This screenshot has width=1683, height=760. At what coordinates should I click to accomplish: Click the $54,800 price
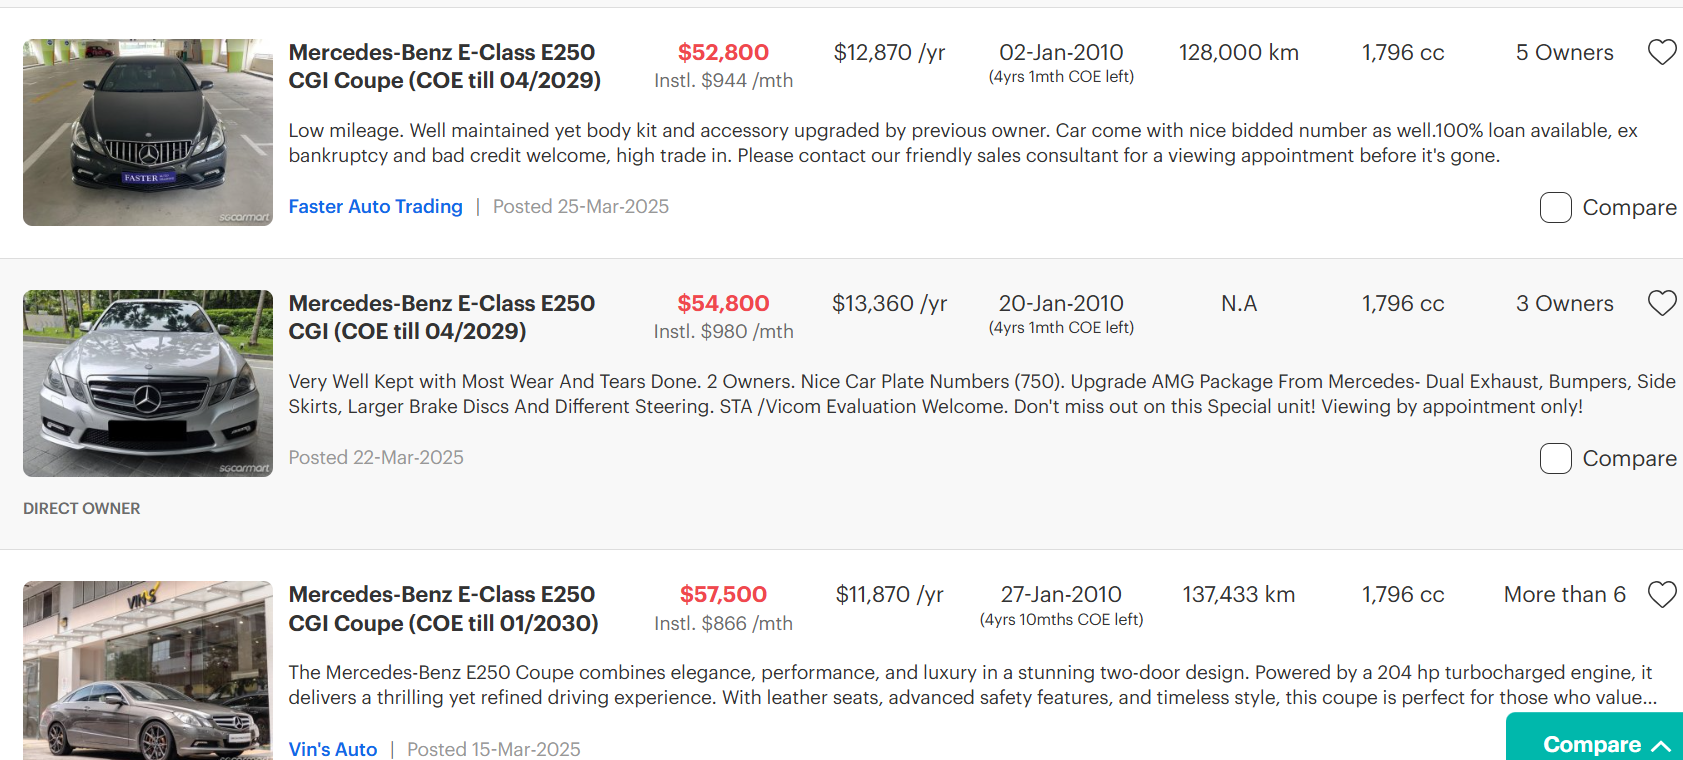723,303
